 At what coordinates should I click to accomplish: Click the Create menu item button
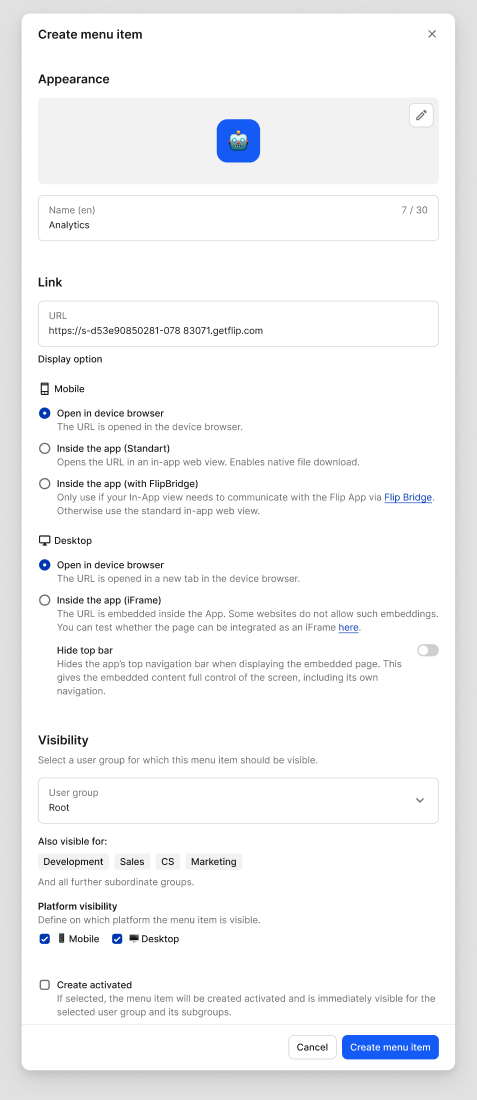click(x=390, y=1047)
